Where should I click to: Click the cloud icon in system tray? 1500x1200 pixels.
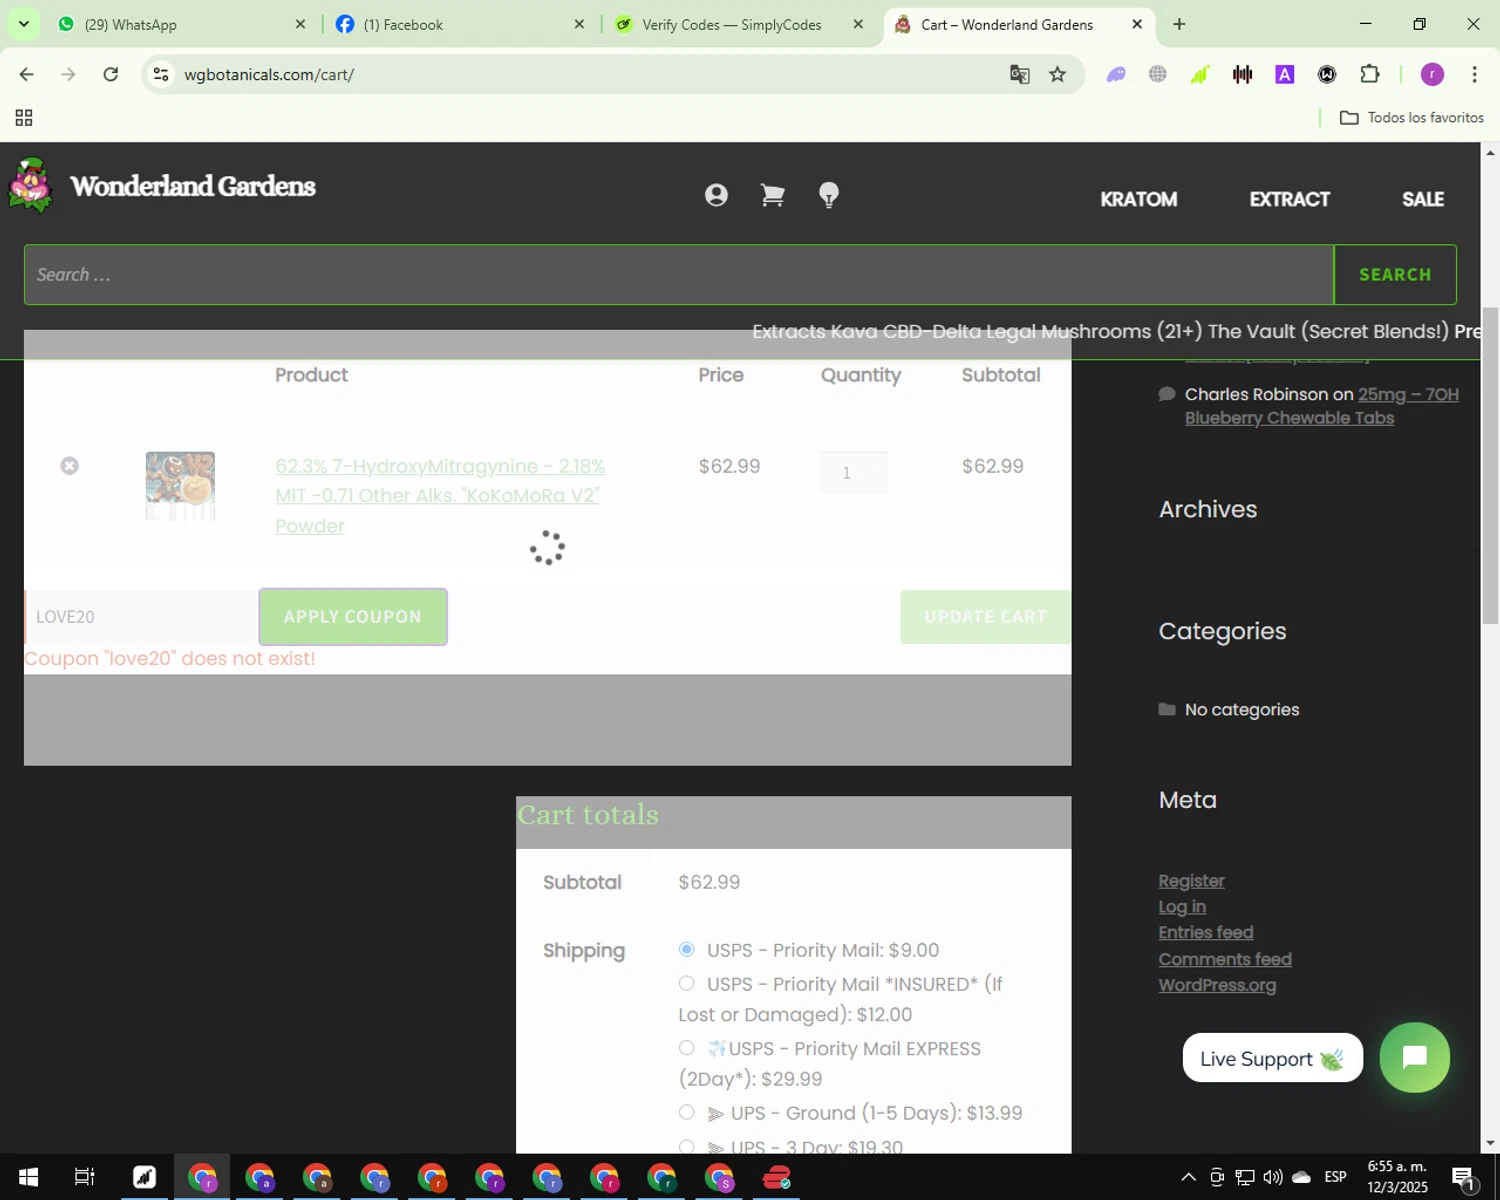[x=1301, y=1177]
